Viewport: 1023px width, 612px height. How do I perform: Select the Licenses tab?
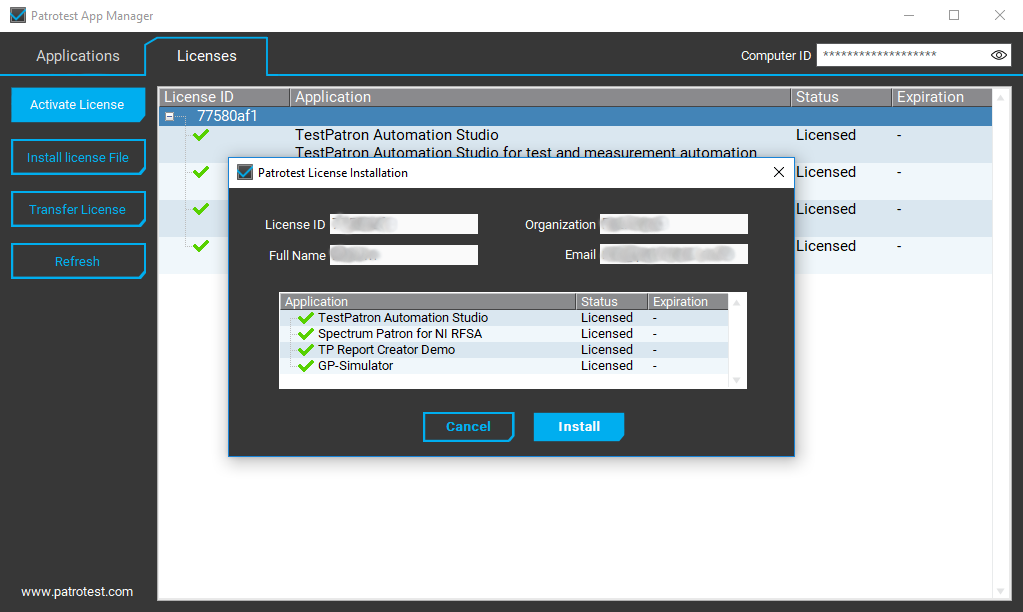(x=206, y=56)
